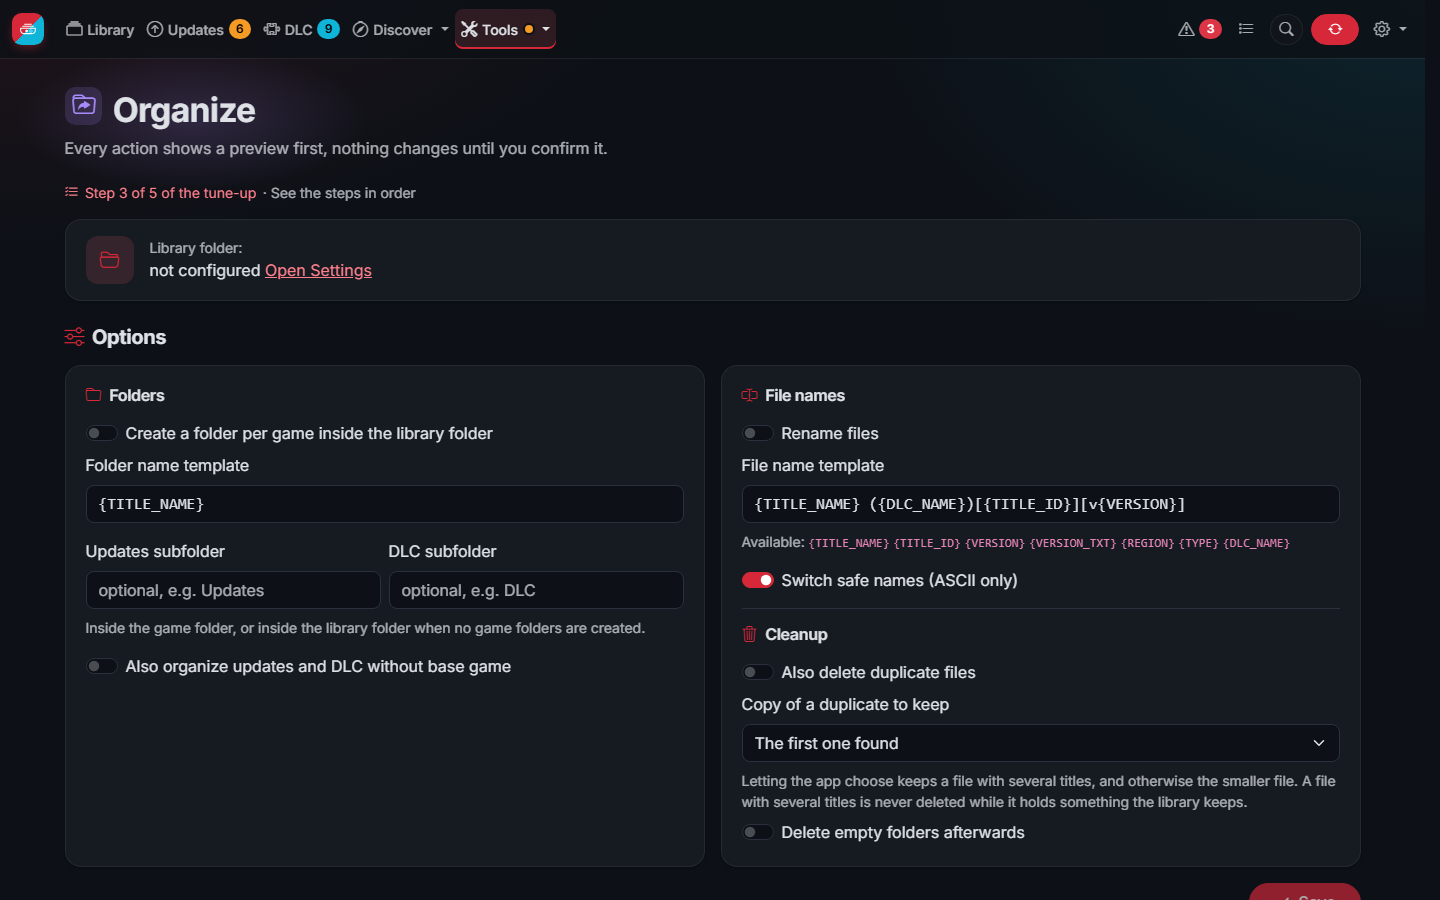Click the search magnifier icon
This screenshot has height=900, width=1440.
tap(1286, 29)
